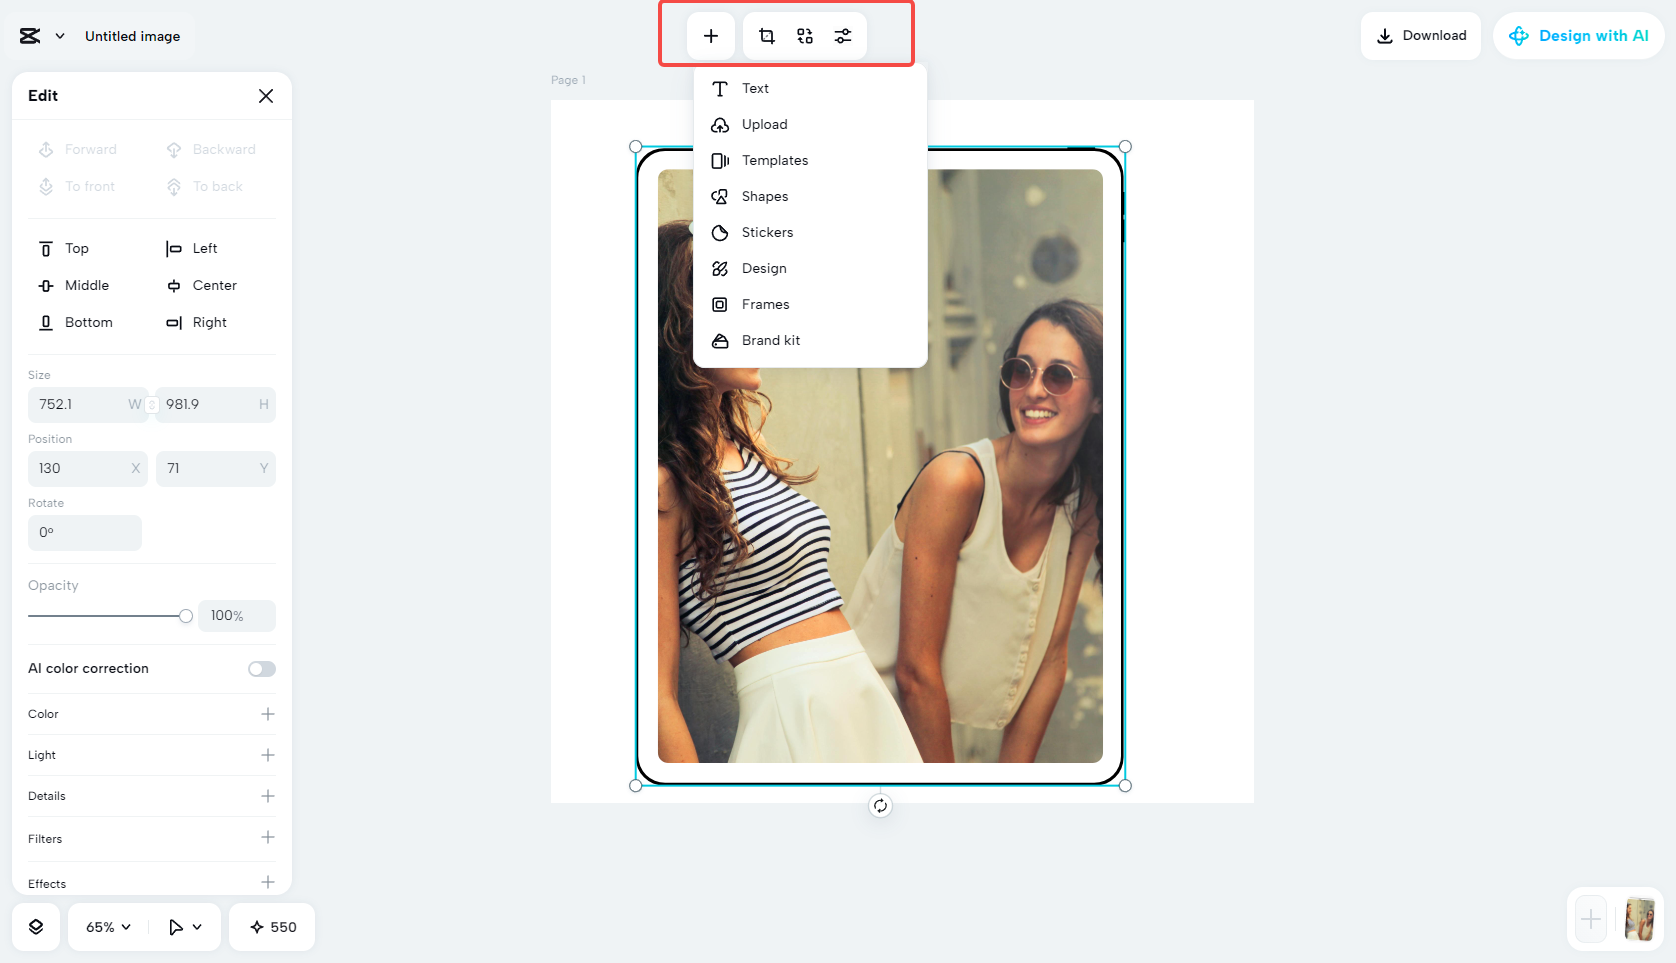This screenshot has width=1676, height=963.
Task: Click the image thumbnail at bottom right
Action: click(x=1641, y=919)
